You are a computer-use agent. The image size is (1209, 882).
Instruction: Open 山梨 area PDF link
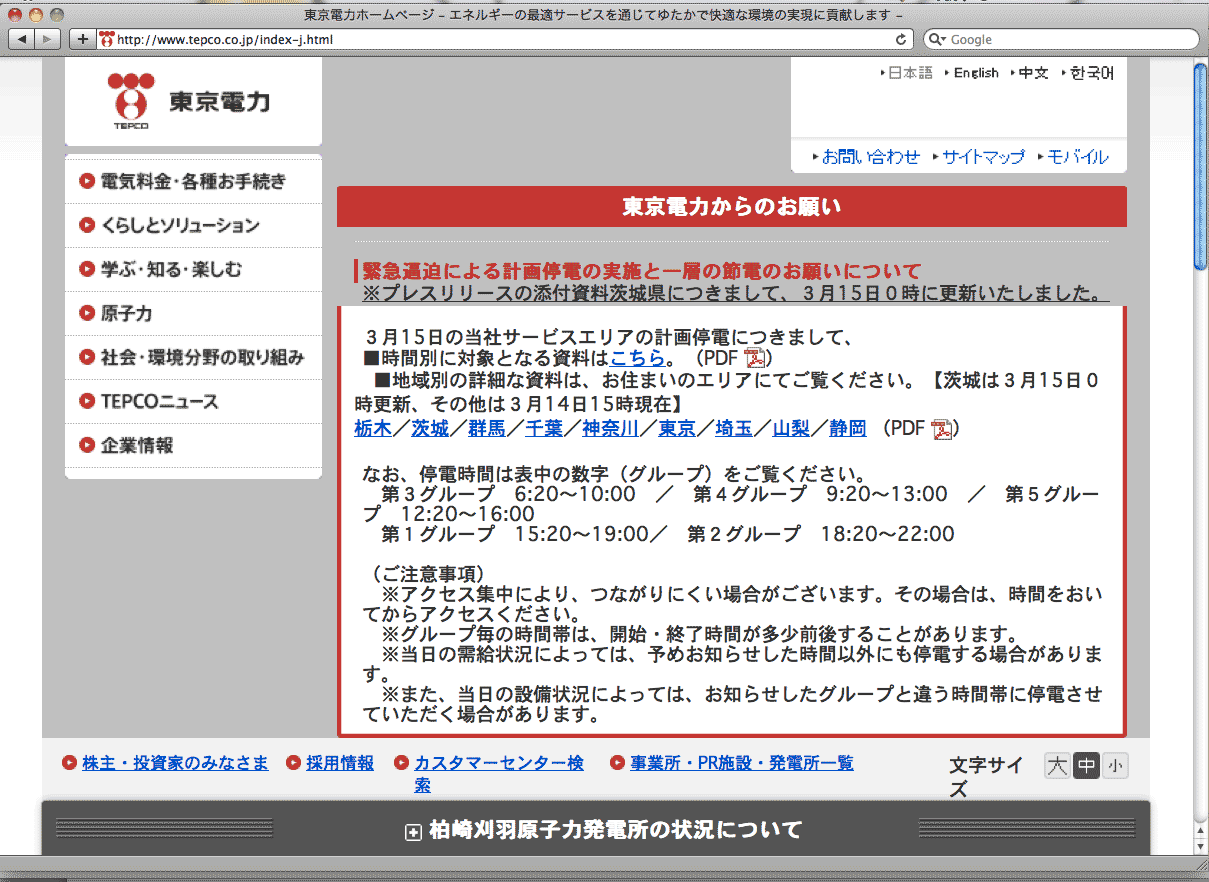[791, 428]
